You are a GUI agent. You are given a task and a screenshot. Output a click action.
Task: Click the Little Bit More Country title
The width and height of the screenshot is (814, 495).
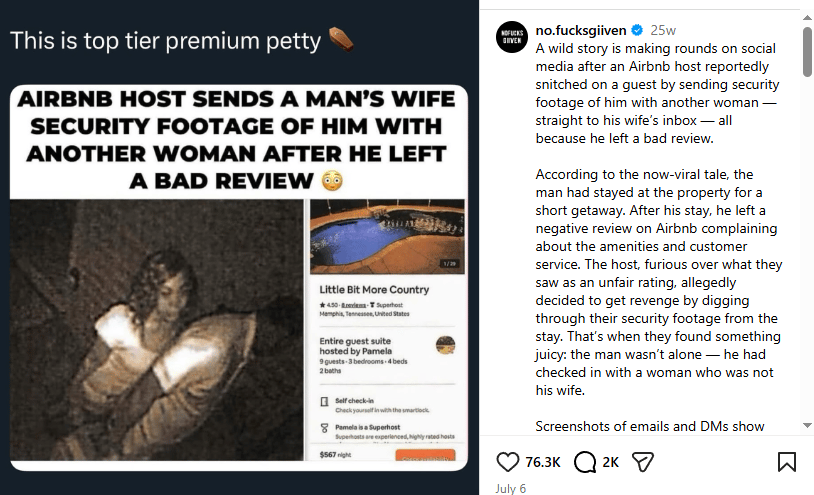[374, 290]
